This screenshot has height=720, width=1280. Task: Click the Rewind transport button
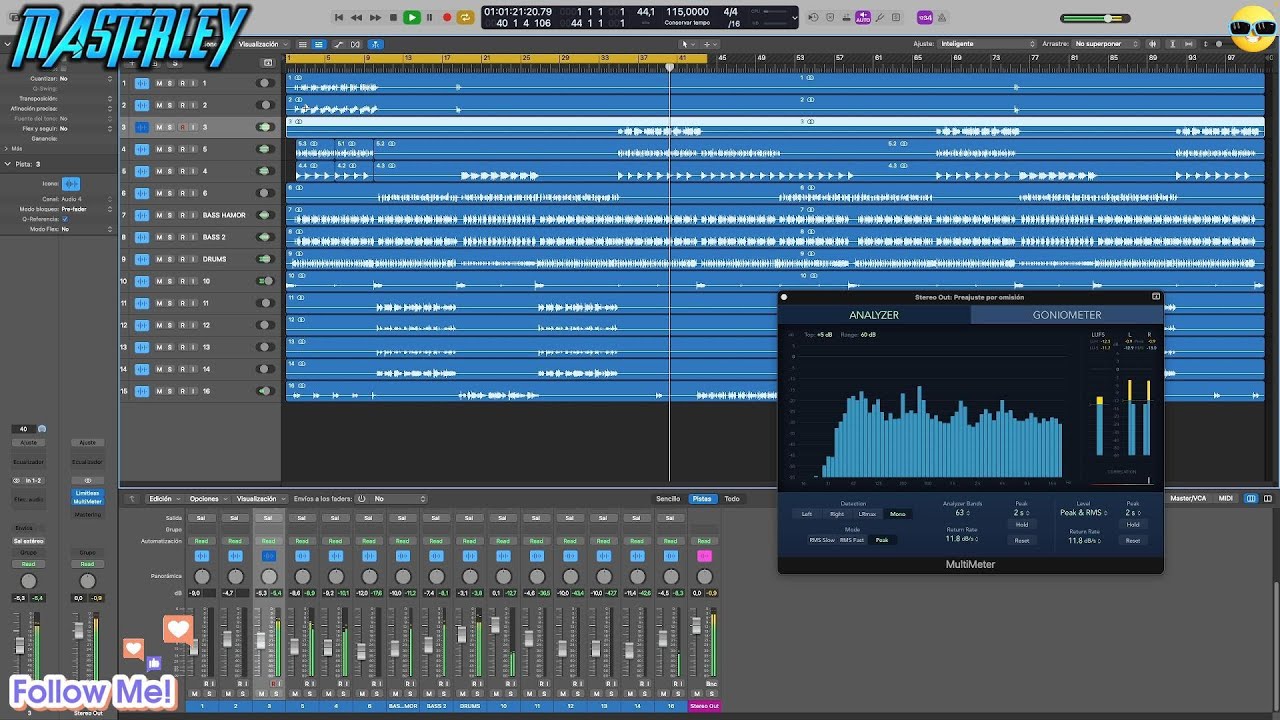pos(357,17)
